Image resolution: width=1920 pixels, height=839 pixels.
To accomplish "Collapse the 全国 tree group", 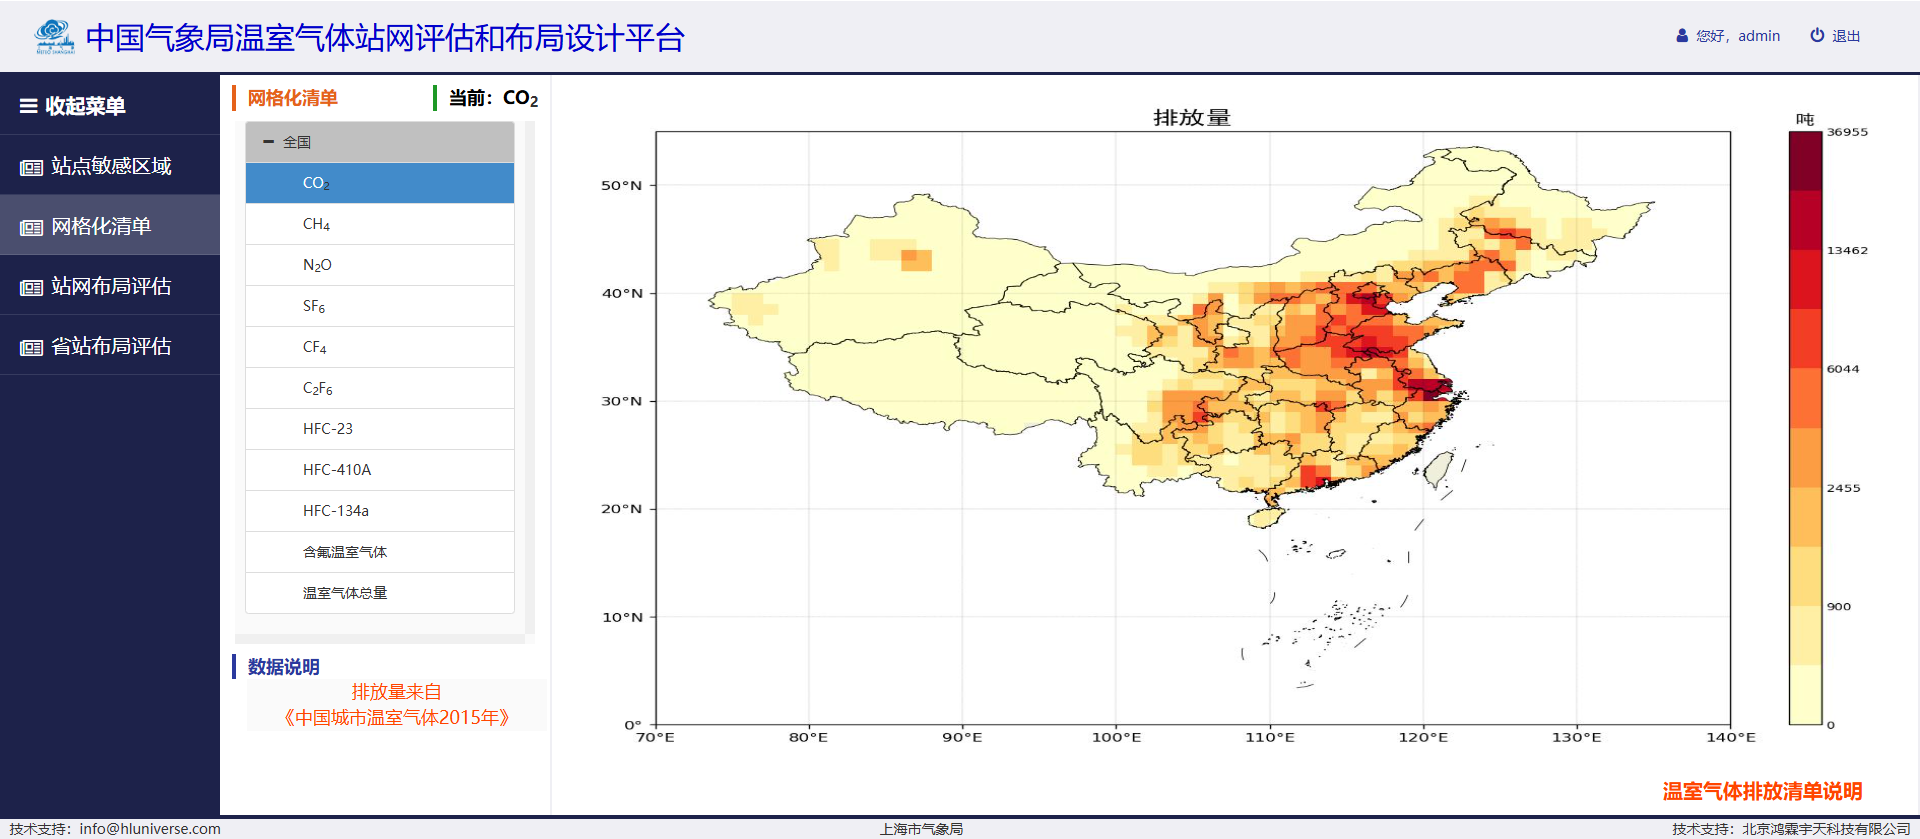I will tap(268, 142).
